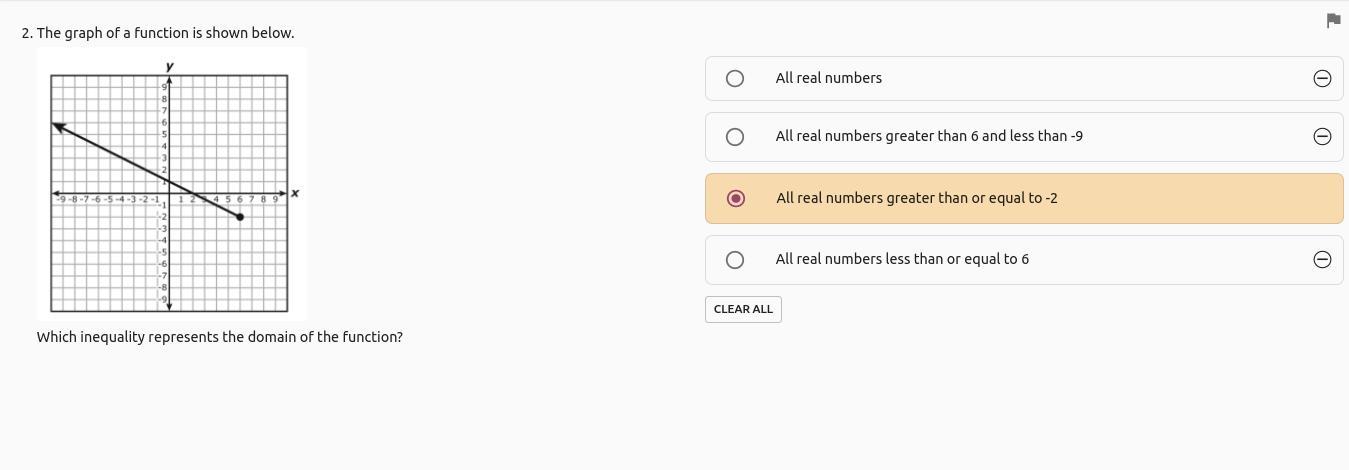
Task: Click the text "All real numbers less than or equal to 6"
Action: [901, 259]
